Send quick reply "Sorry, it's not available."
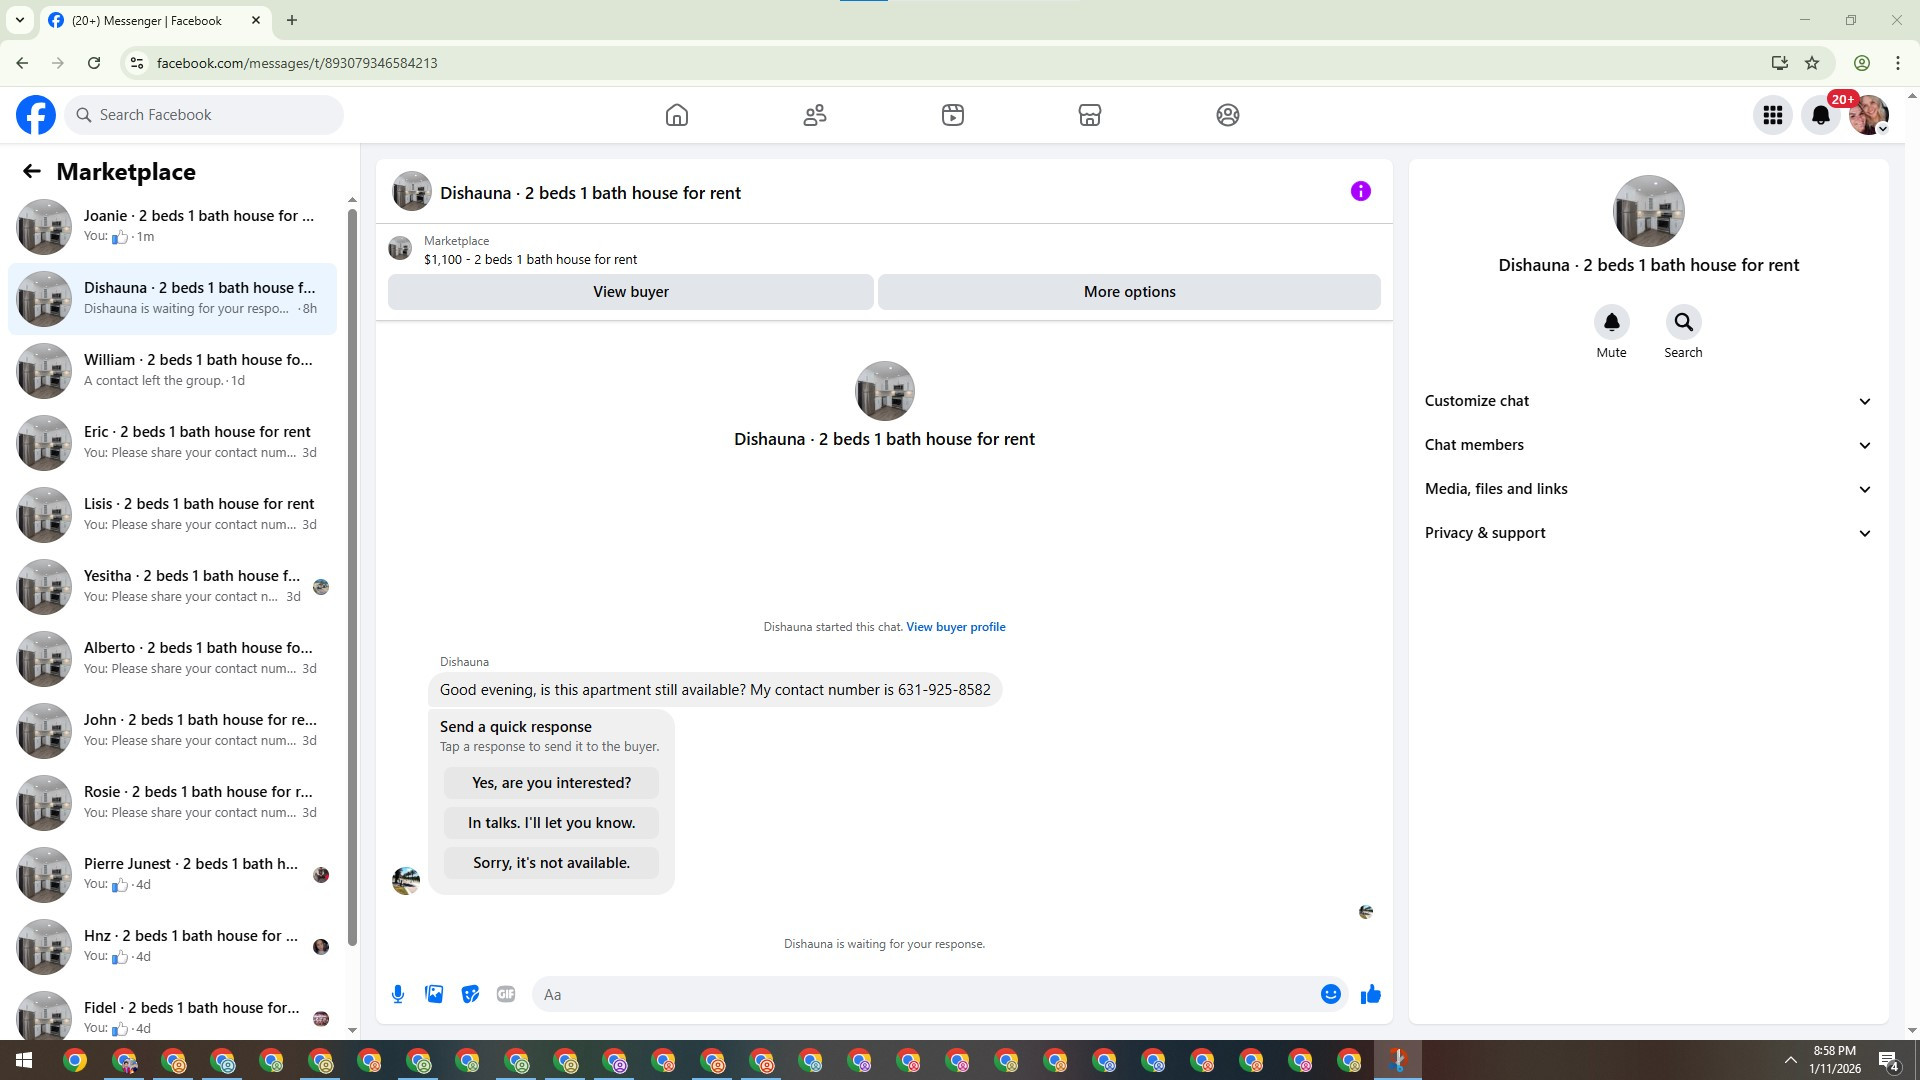 pyautogui.click(x=551, y=863)
